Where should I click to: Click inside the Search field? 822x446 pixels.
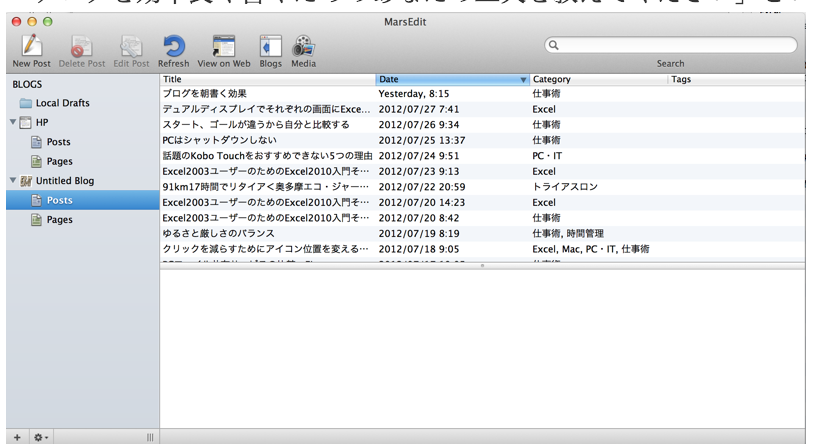(670, 45)
